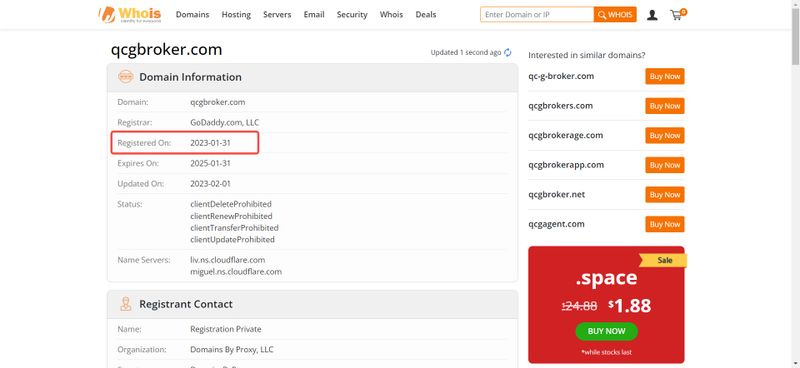Select Domains By Proxy, LLC organization
Image resolution: width=800 pixels, height=368 pixels.
click(232, 350)
